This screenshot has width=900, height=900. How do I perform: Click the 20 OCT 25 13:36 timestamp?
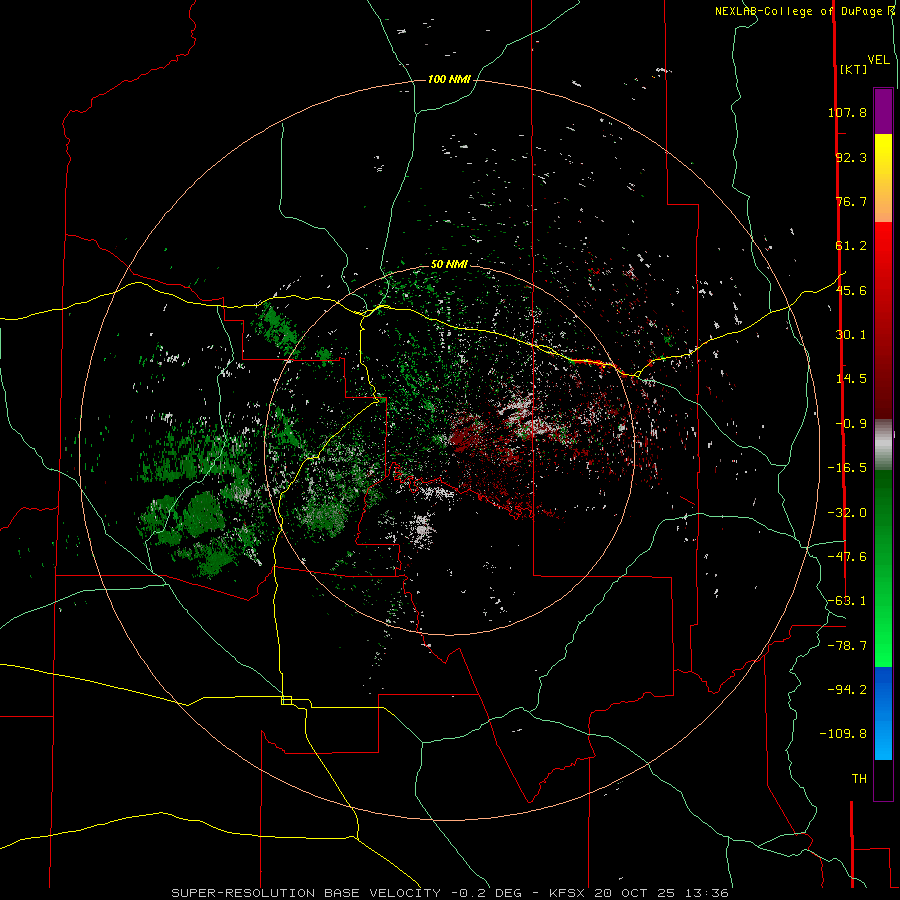pos(661,893)
